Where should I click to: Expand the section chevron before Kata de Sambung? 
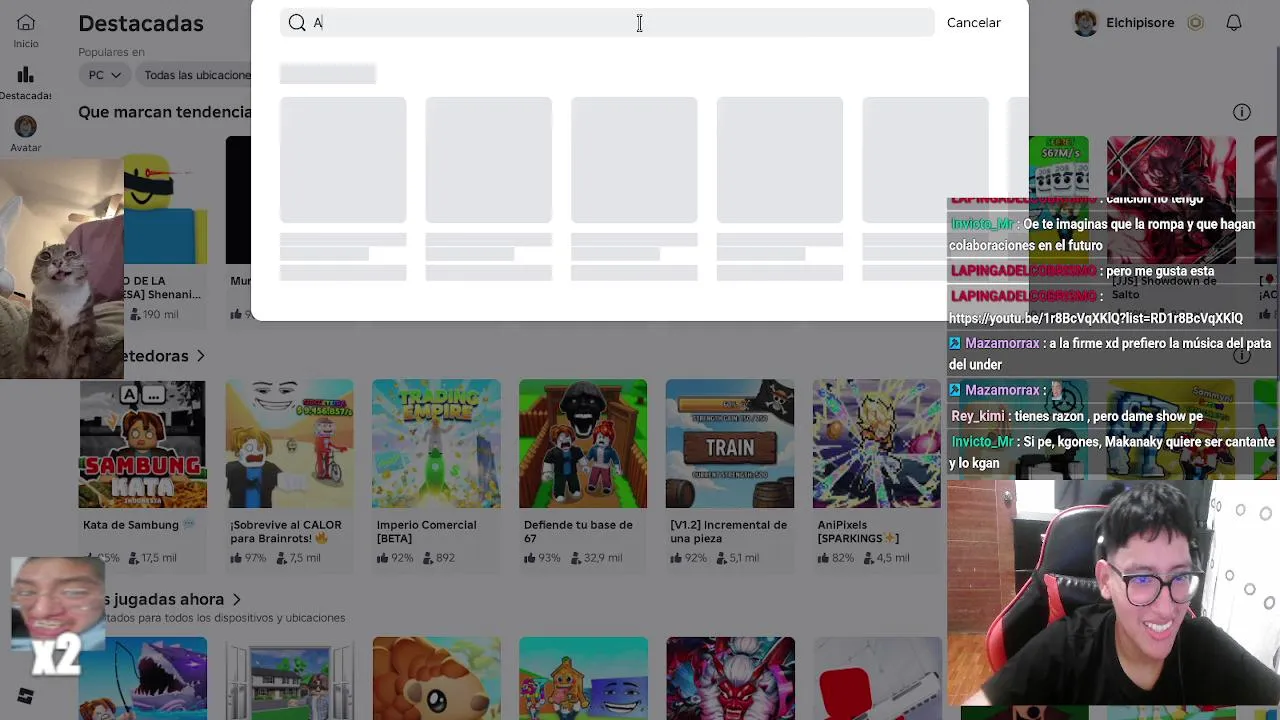pos(201,356)
